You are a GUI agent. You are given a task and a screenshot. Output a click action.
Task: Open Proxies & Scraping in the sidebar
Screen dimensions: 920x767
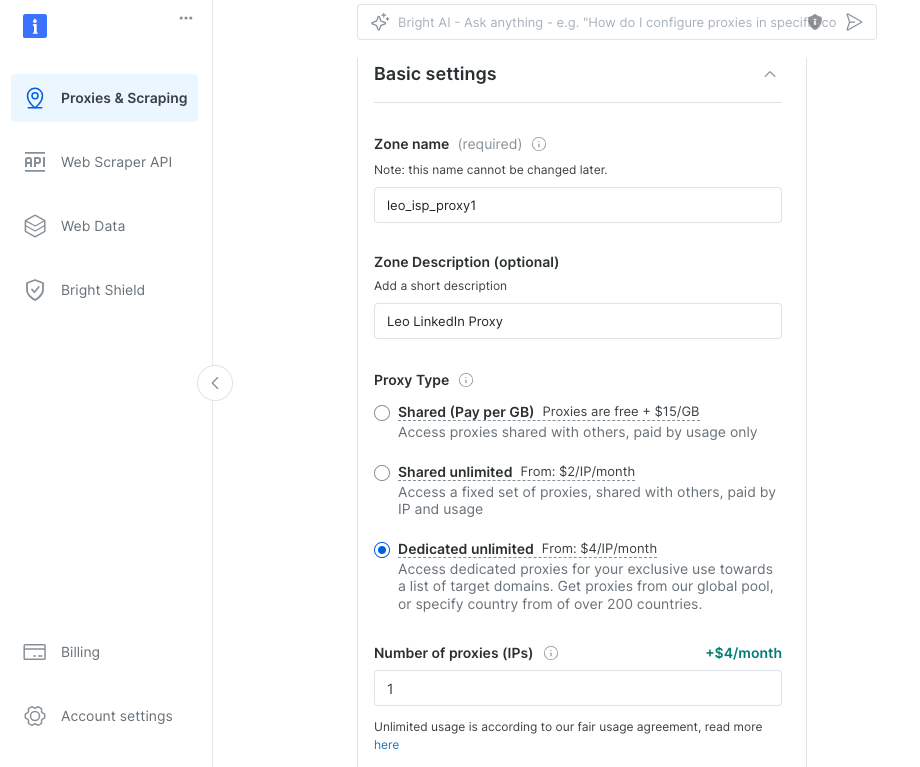click(104, 98)
